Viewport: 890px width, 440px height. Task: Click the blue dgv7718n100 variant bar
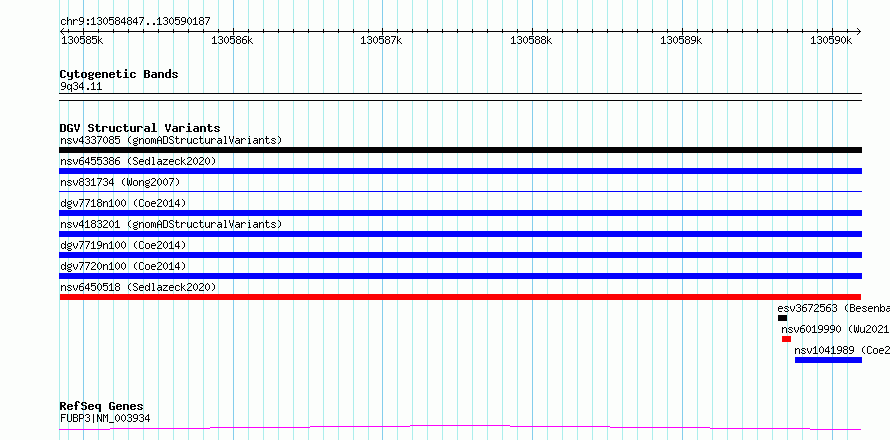tap(460, 213)
